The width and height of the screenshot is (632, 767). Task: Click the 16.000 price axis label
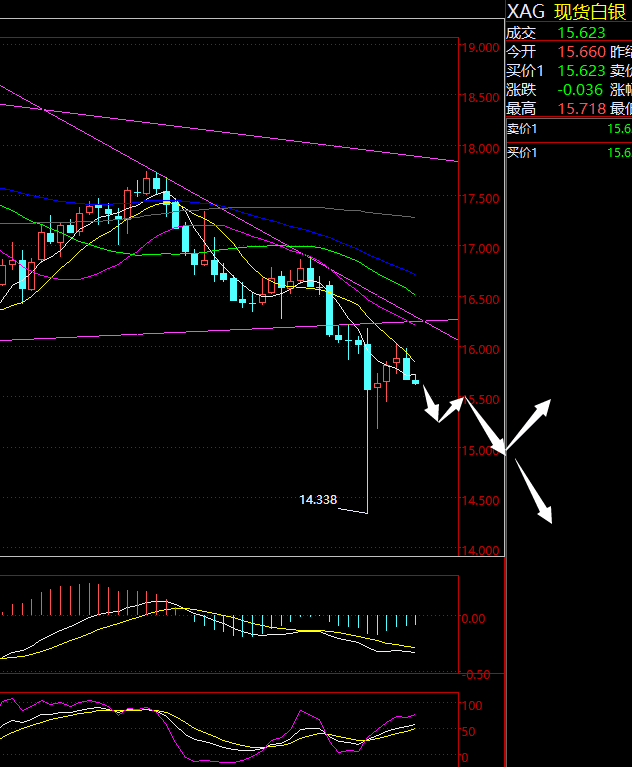pos(480,349)
